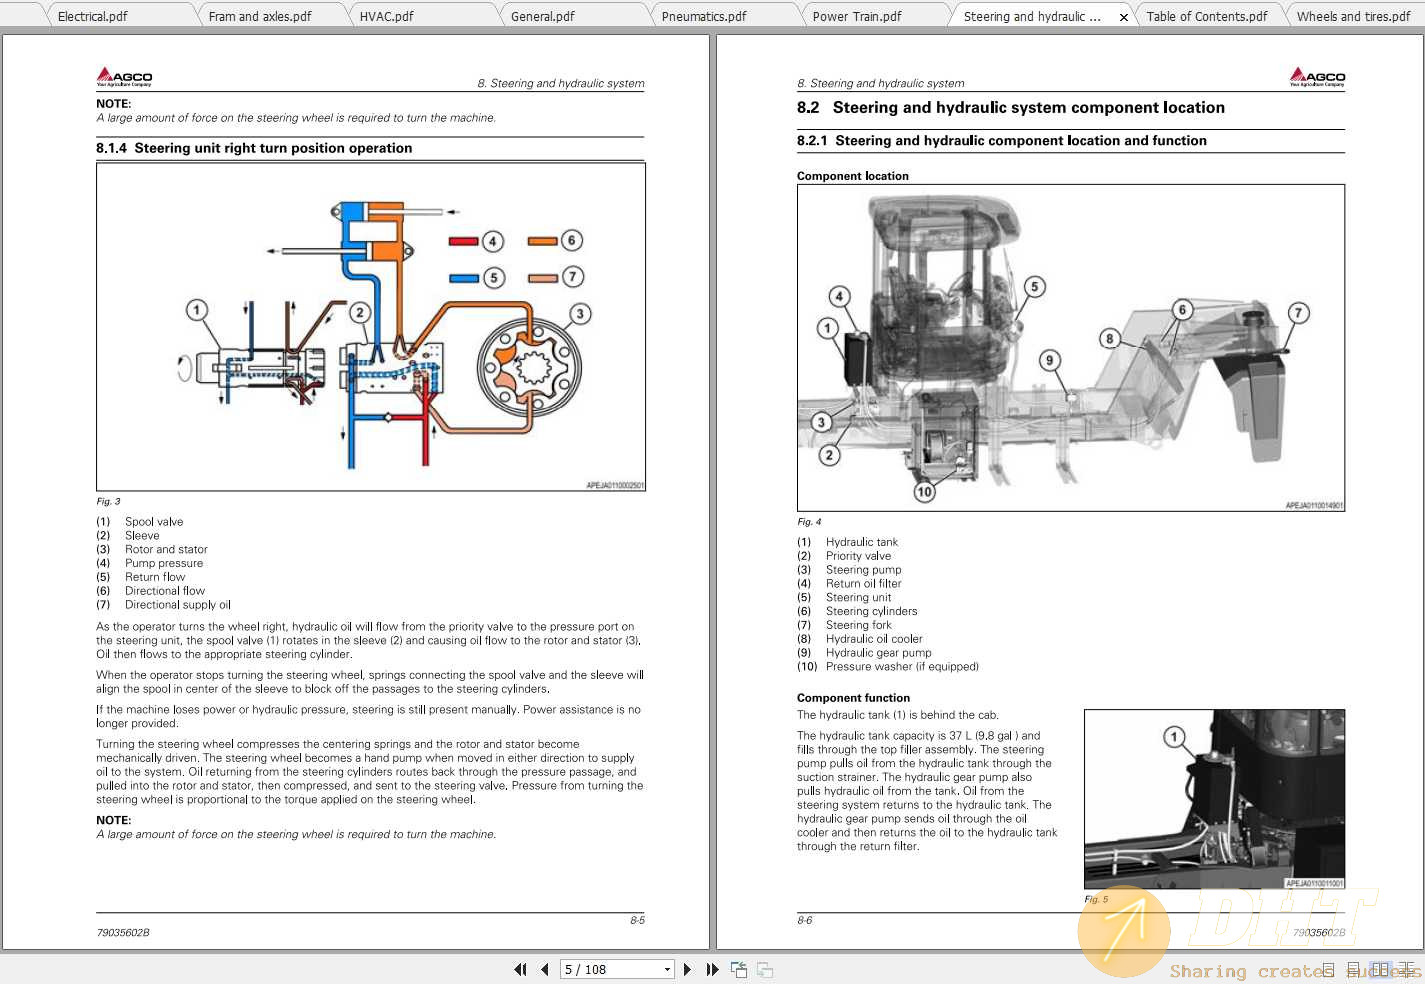
Task: Open the HVAC.pdf tab
Action: (386, 16)
